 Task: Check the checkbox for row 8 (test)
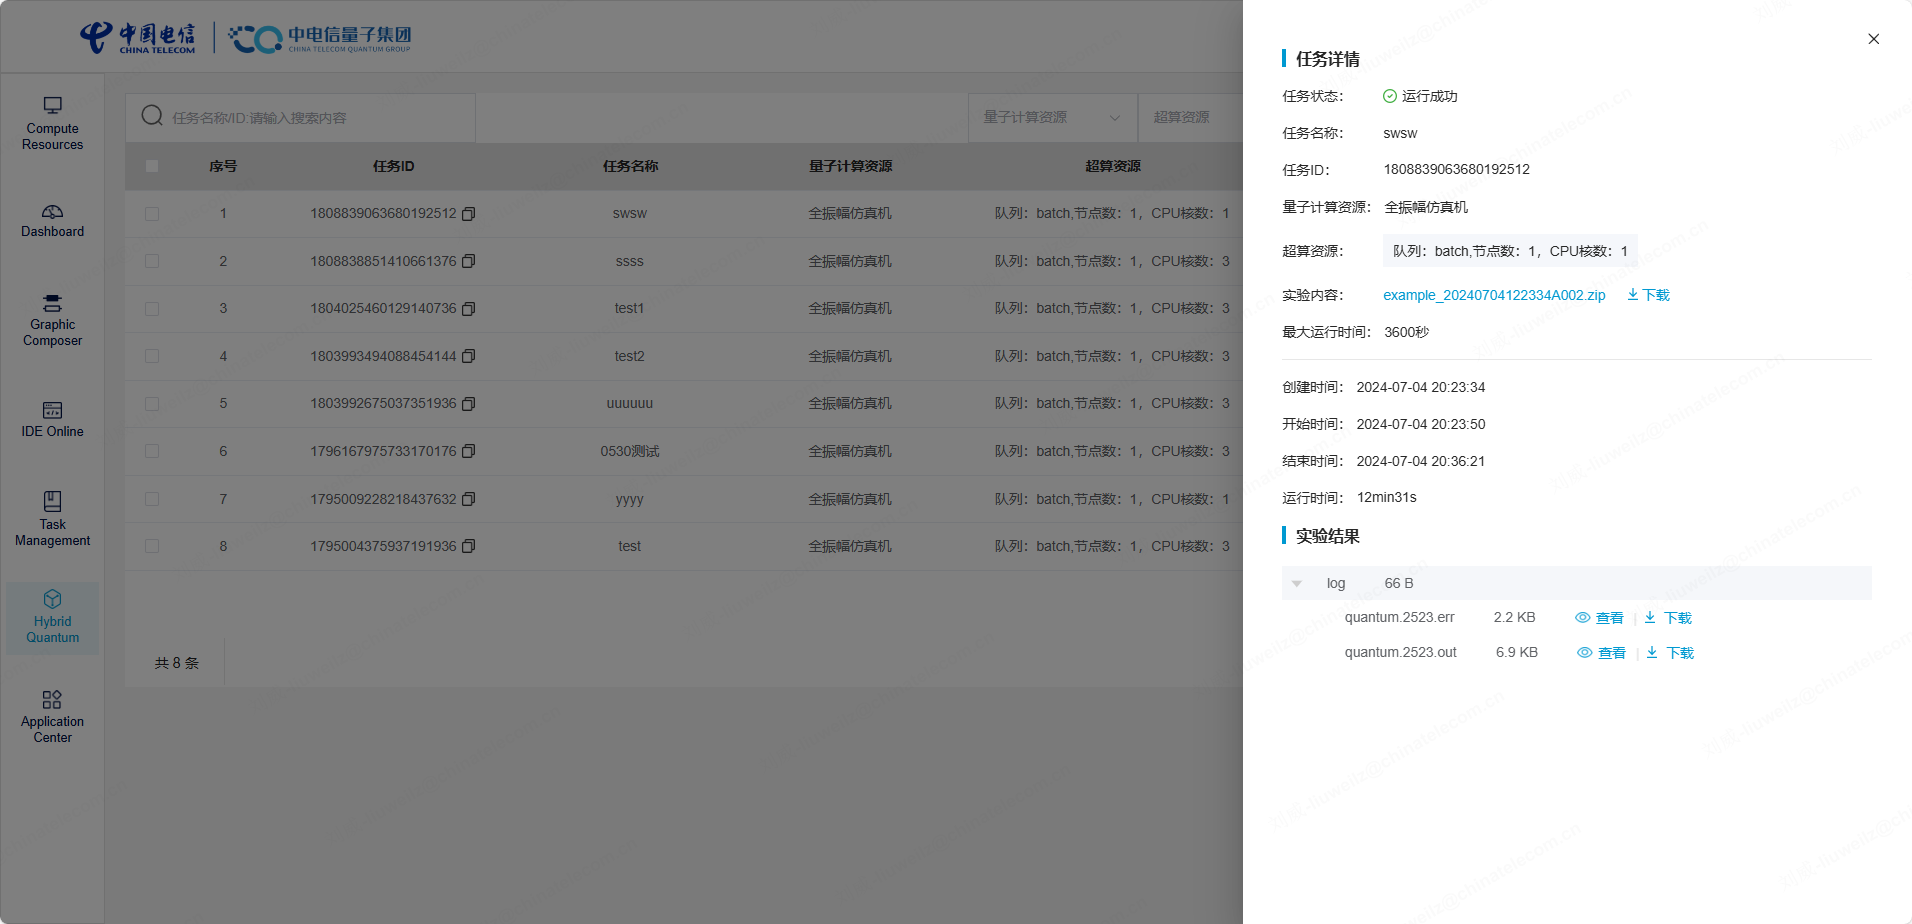point(152,546)
